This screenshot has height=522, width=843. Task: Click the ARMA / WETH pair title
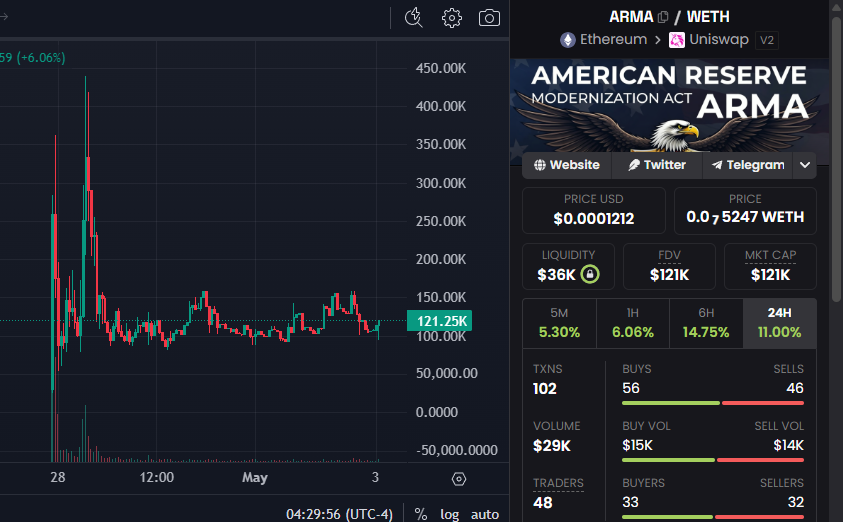[x=669, y=17]
